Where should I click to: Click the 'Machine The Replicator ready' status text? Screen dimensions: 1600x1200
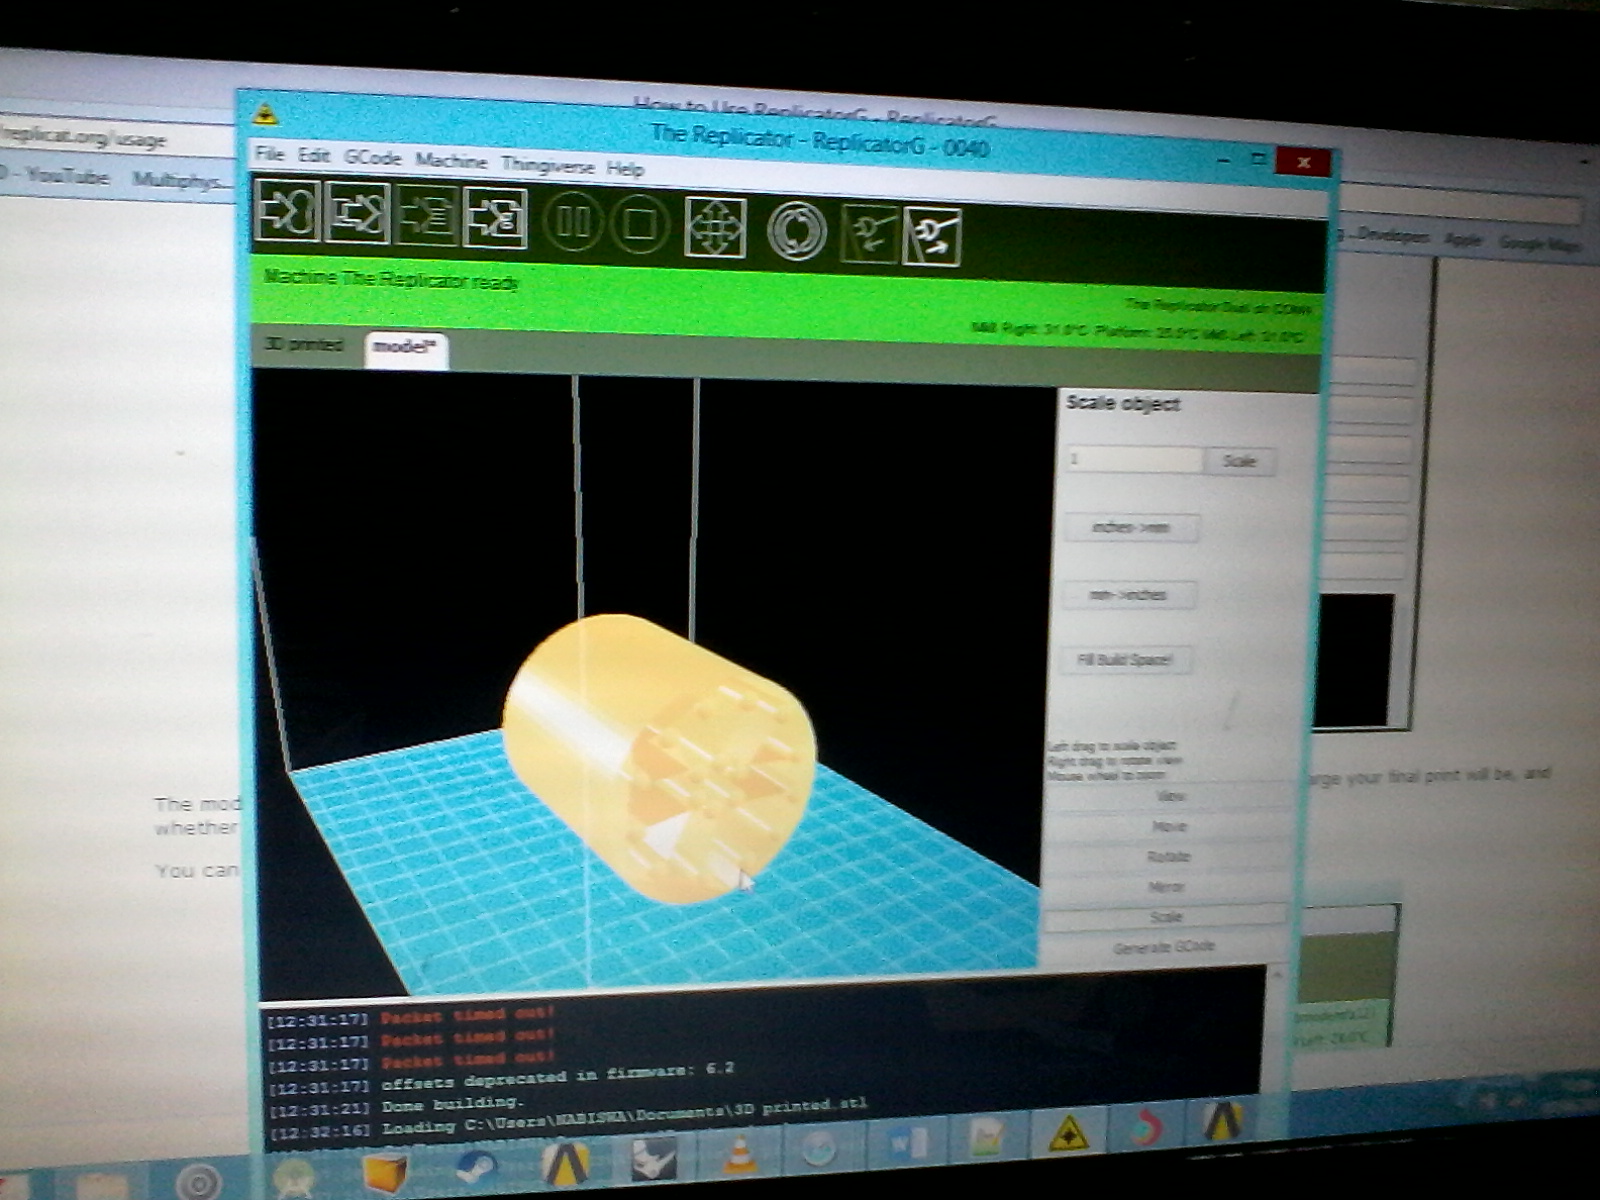point(391,279)
